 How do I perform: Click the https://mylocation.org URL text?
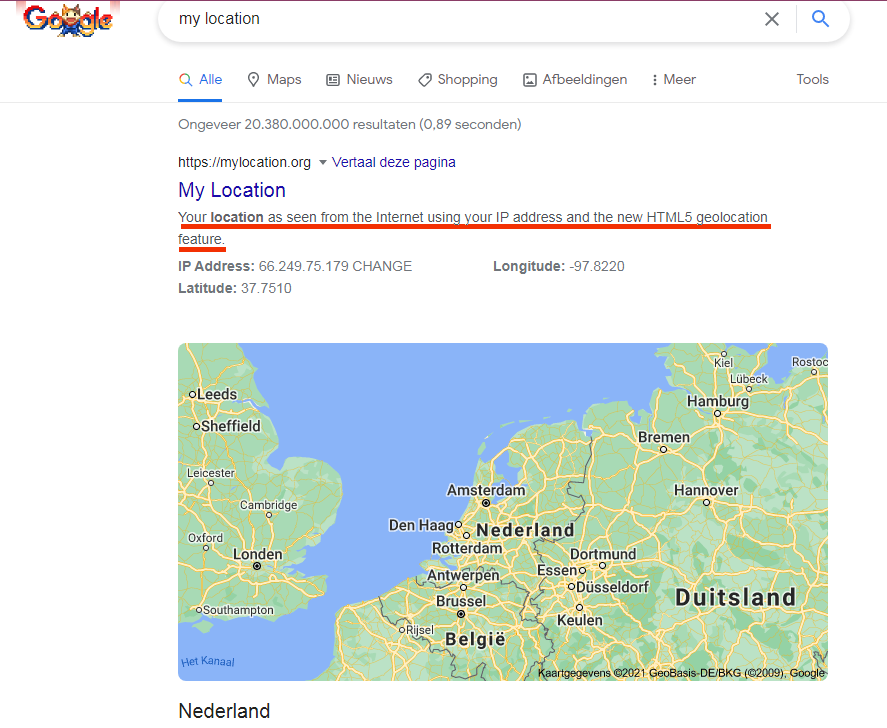(244, 162)
